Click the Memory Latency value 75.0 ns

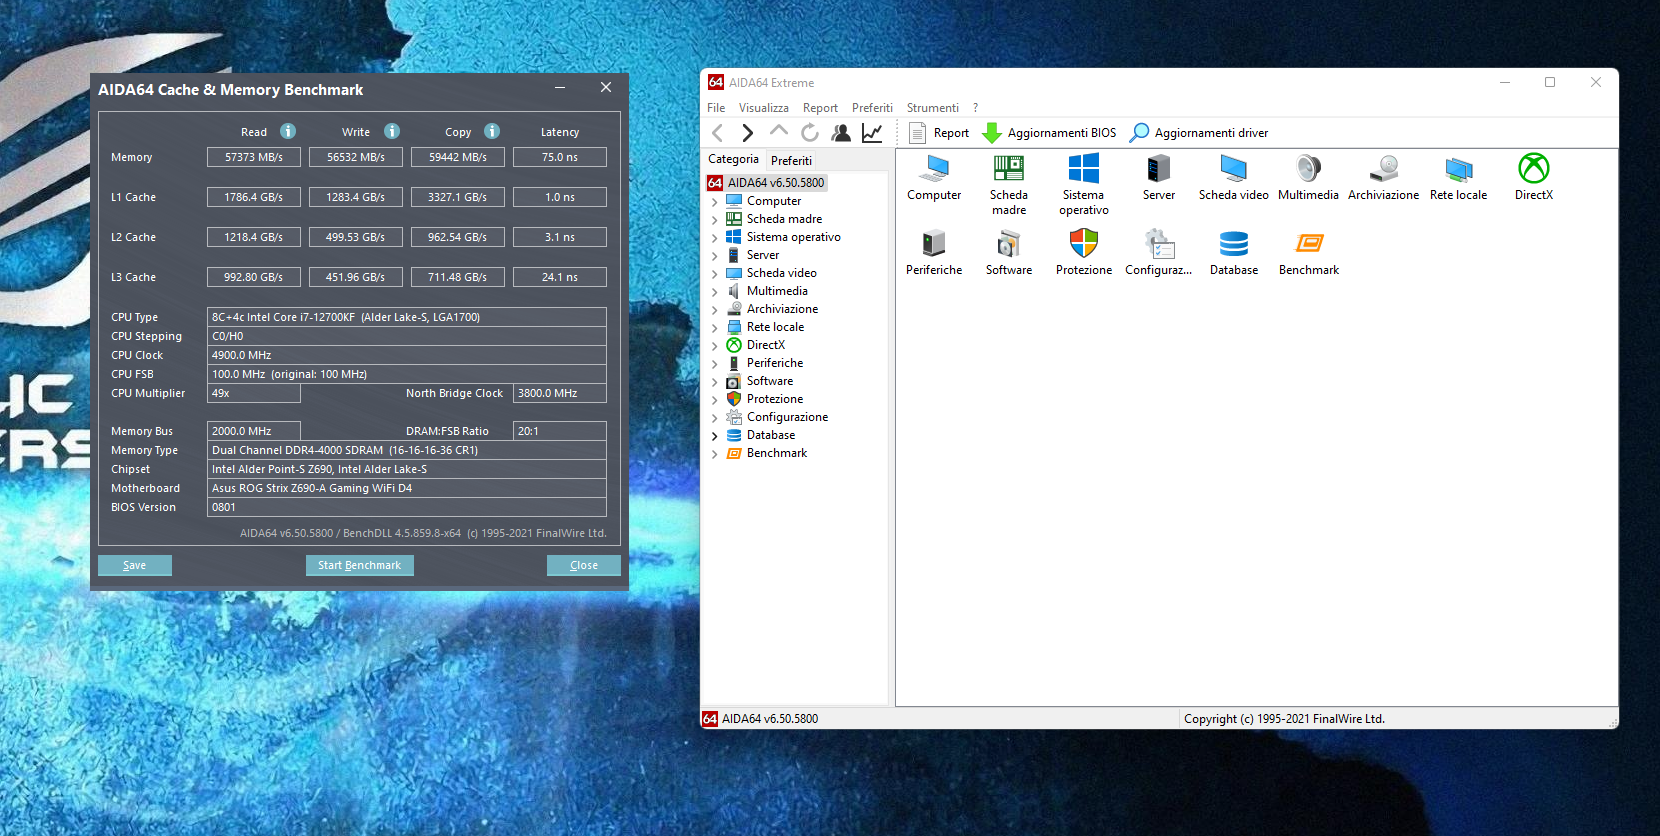(560, 157)
